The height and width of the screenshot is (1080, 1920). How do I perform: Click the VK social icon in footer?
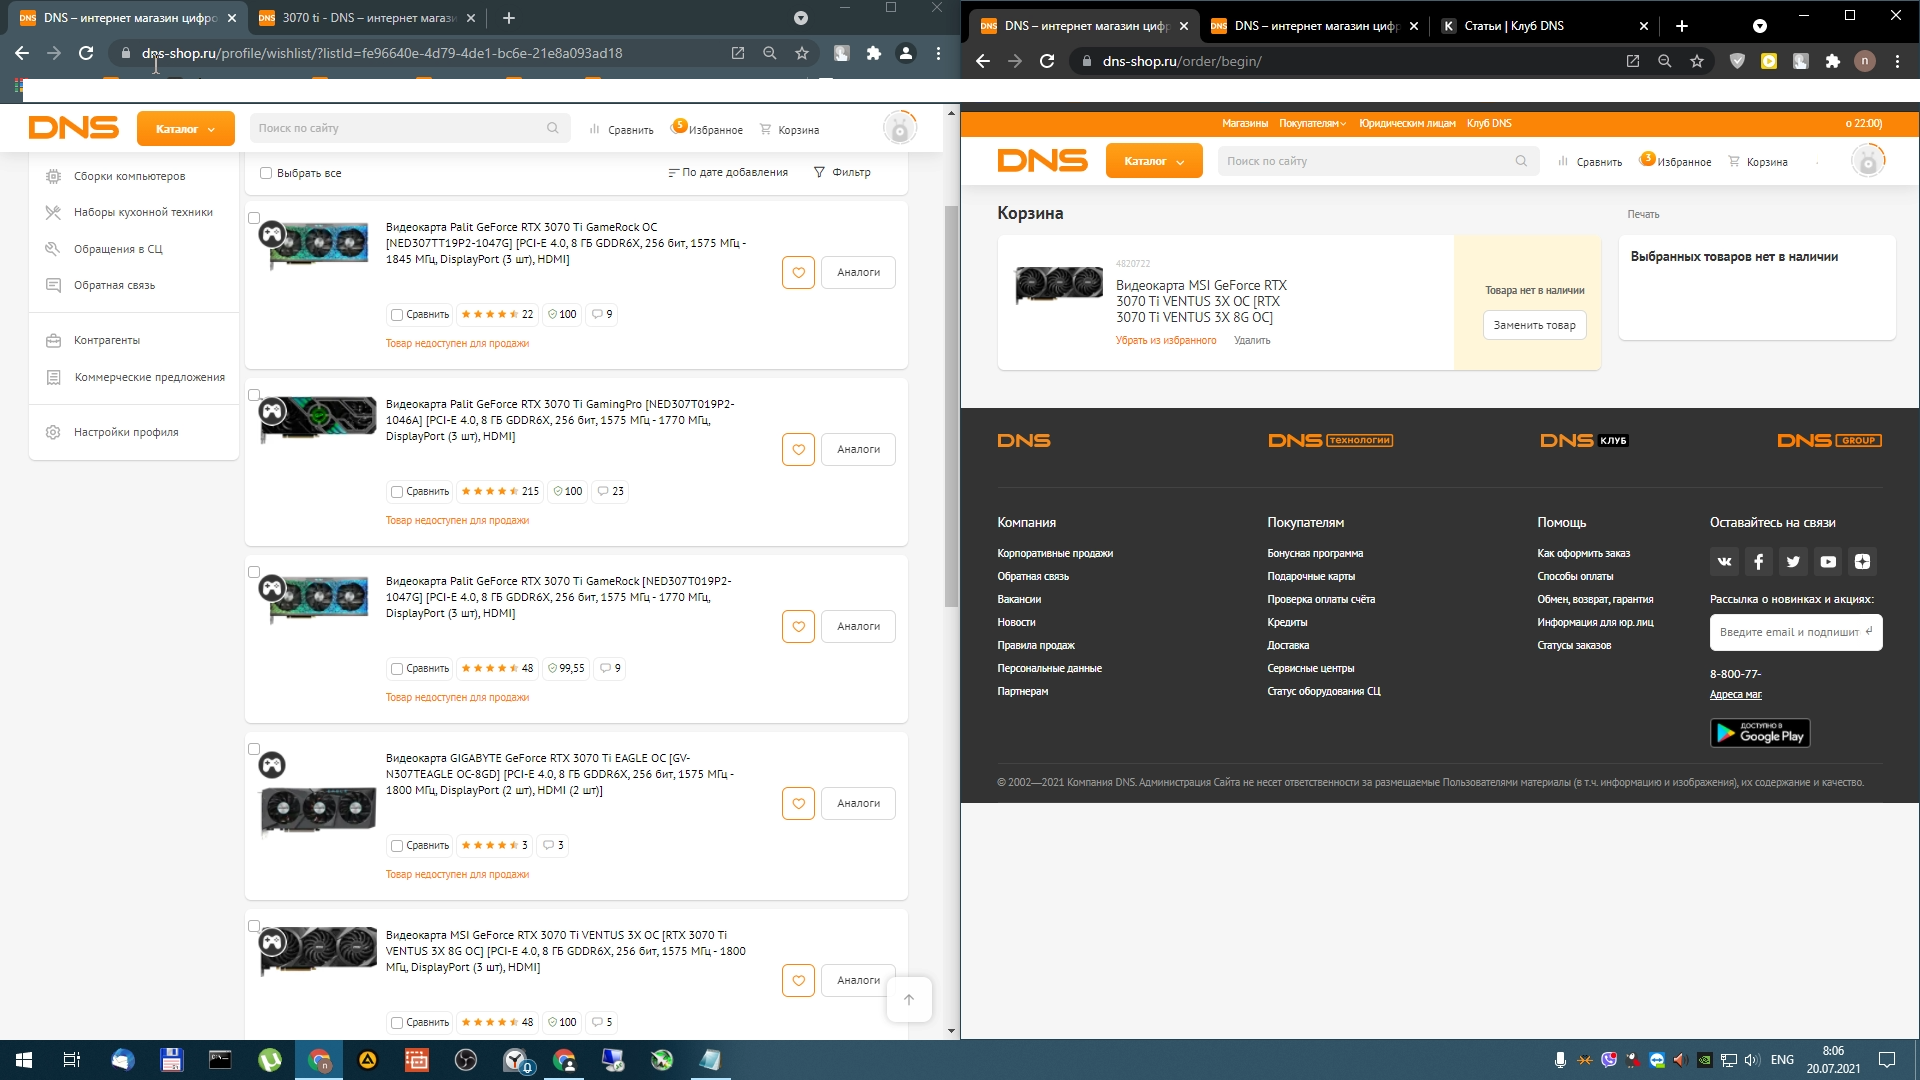point(1724,562)
